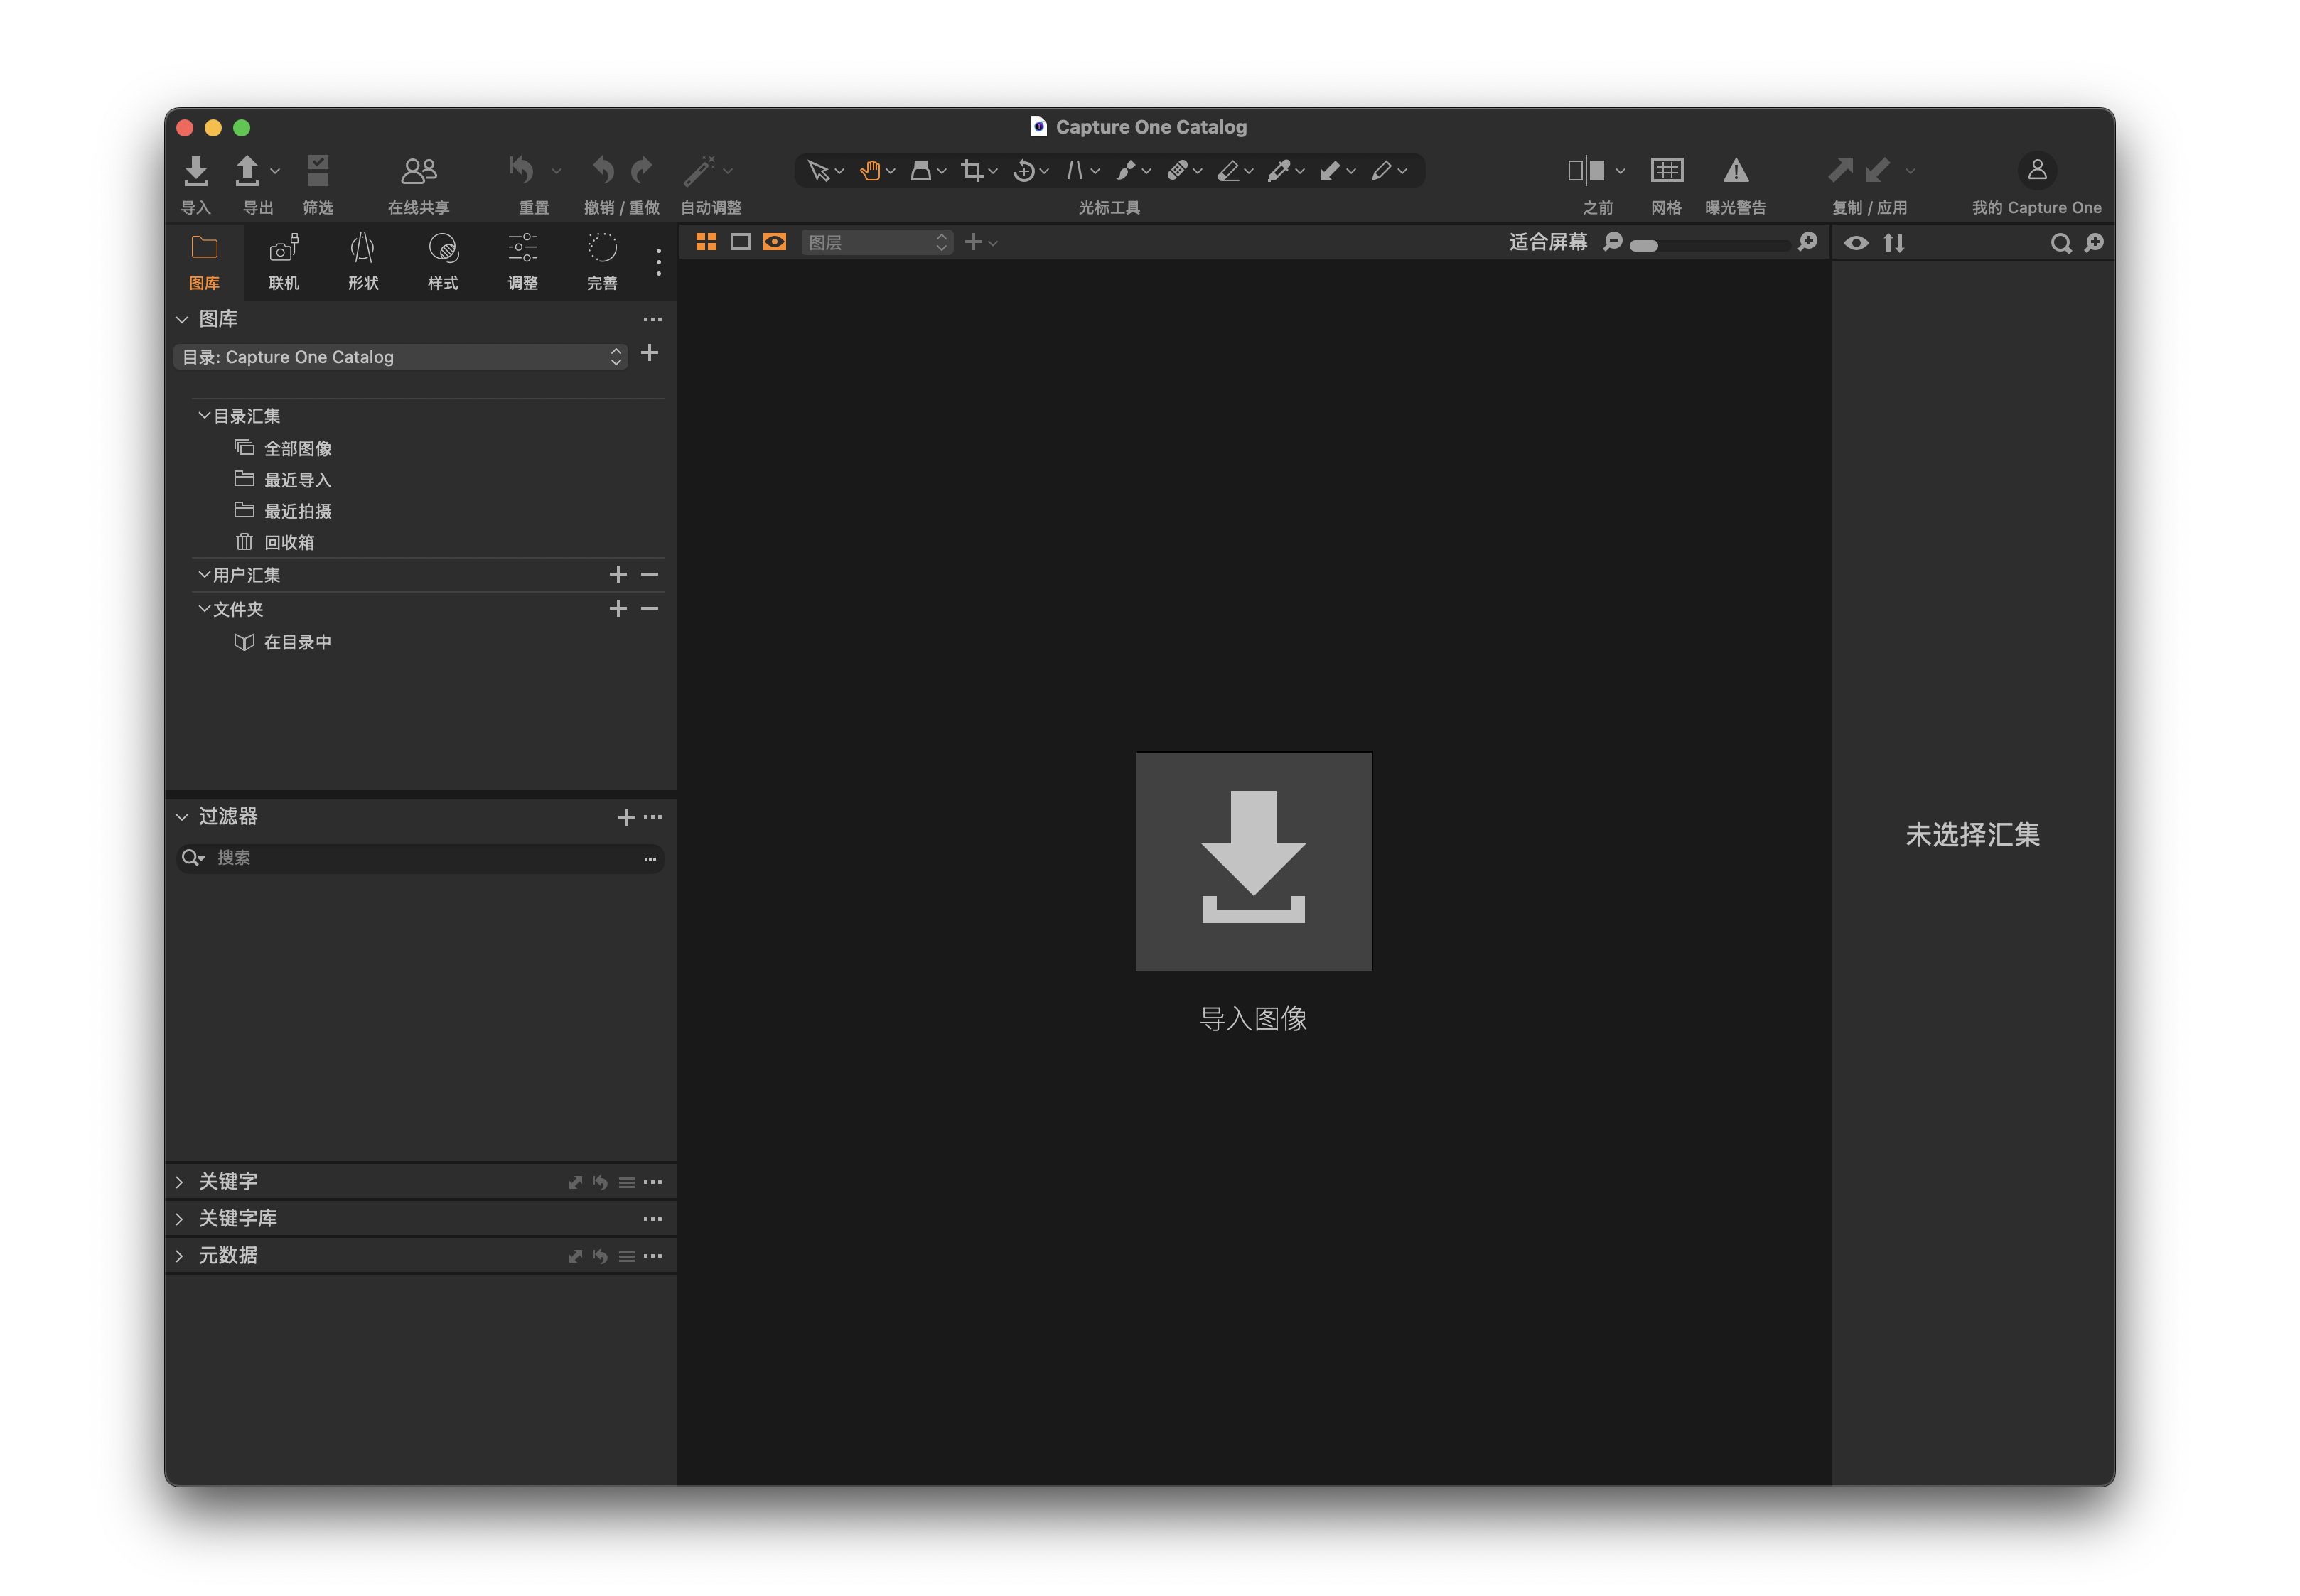Image resolution: width=2300 pixels, height=1596 pixels.
Task: Click the 重置 reset icon
Action: coord(521,170)
